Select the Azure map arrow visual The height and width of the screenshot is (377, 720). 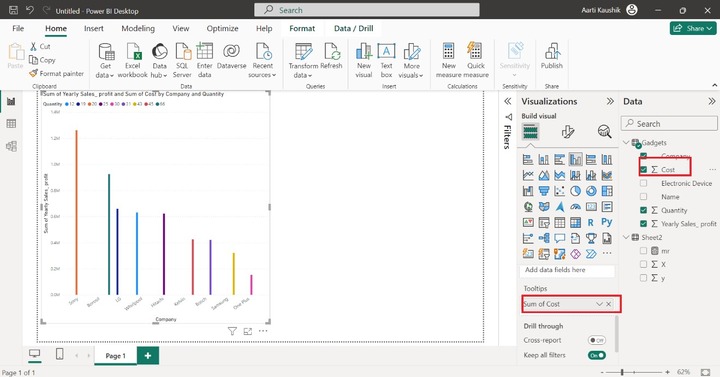(559, 207)
